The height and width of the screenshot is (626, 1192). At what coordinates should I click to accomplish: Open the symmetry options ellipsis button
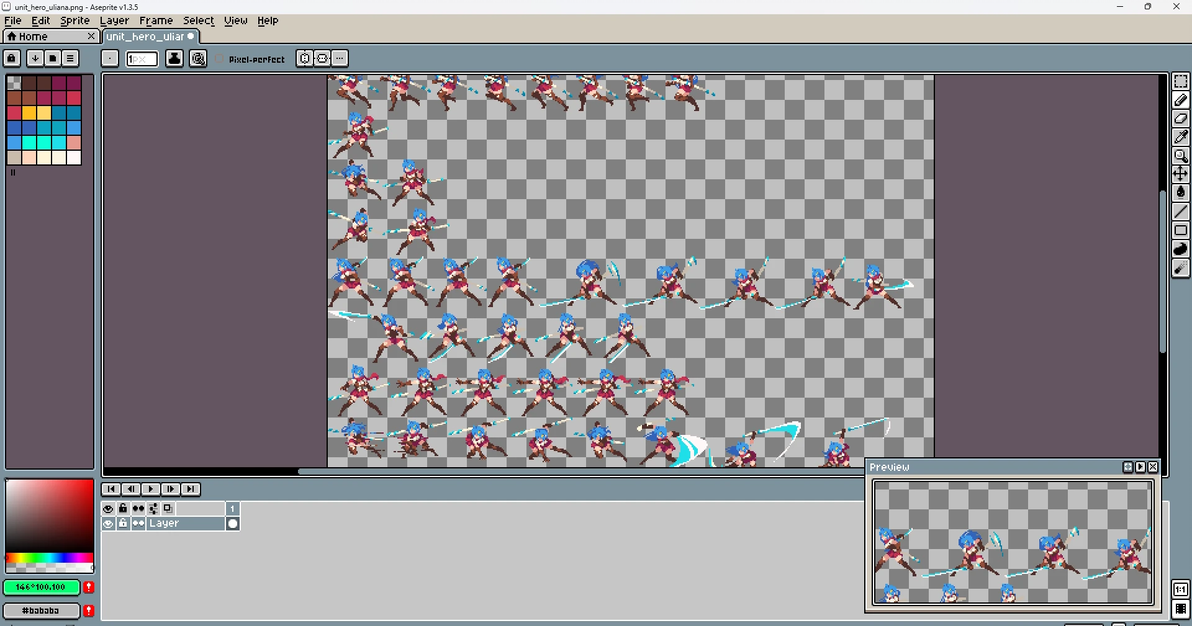[339, 59]
